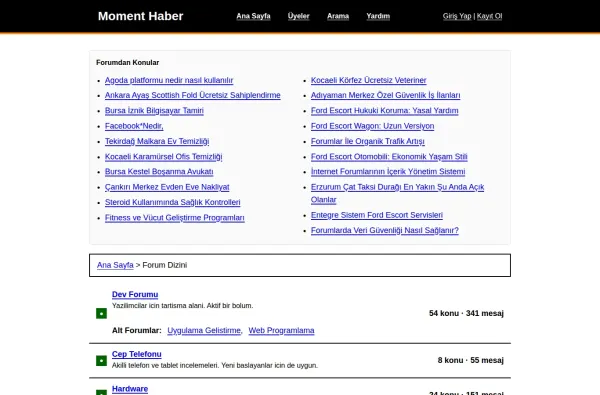Click the Alt Forumlar: label
Viewport: 600px width, 395px height.
[137, 330]
